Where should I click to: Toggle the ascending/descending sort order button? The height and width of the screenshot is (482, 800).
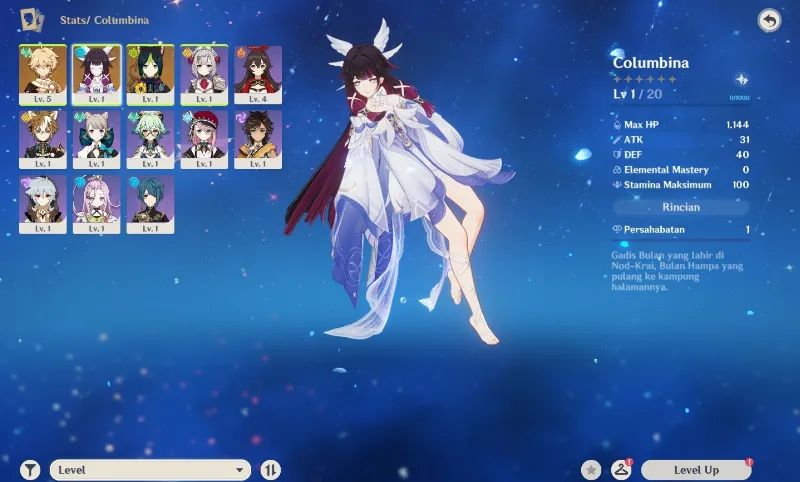coord(270,470)
